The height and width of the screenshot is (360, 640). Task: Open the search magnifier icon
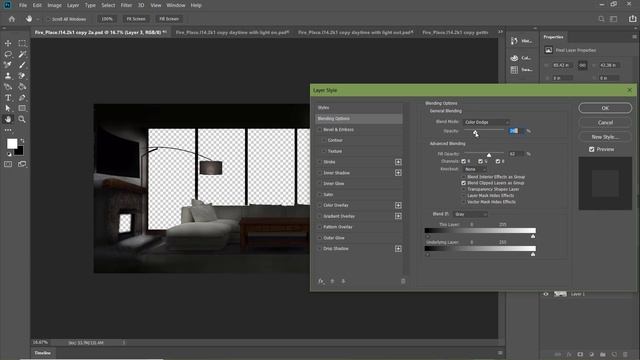[x=601, y=19]
